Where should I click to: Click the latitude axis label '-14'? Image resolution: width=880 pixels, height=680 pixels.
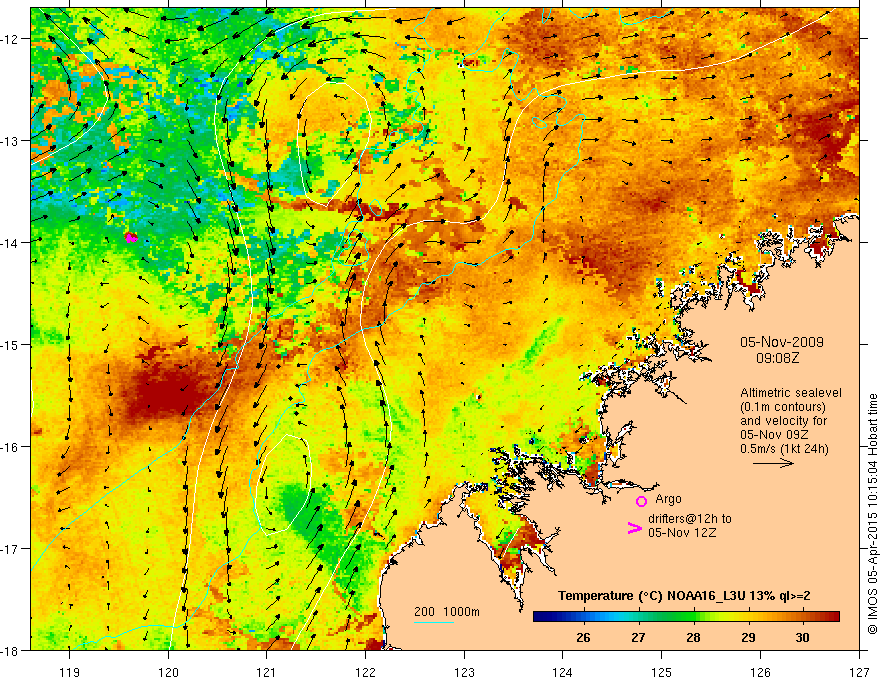coord(10,243)
